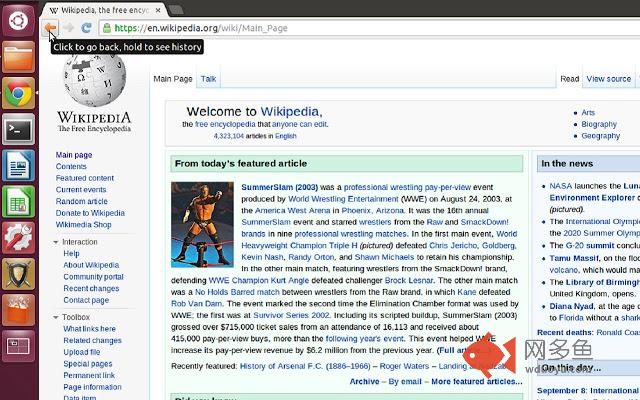Open System Settings wrench-gear dock icon
This screenshot has width=640, height=400.
point(18,238)
